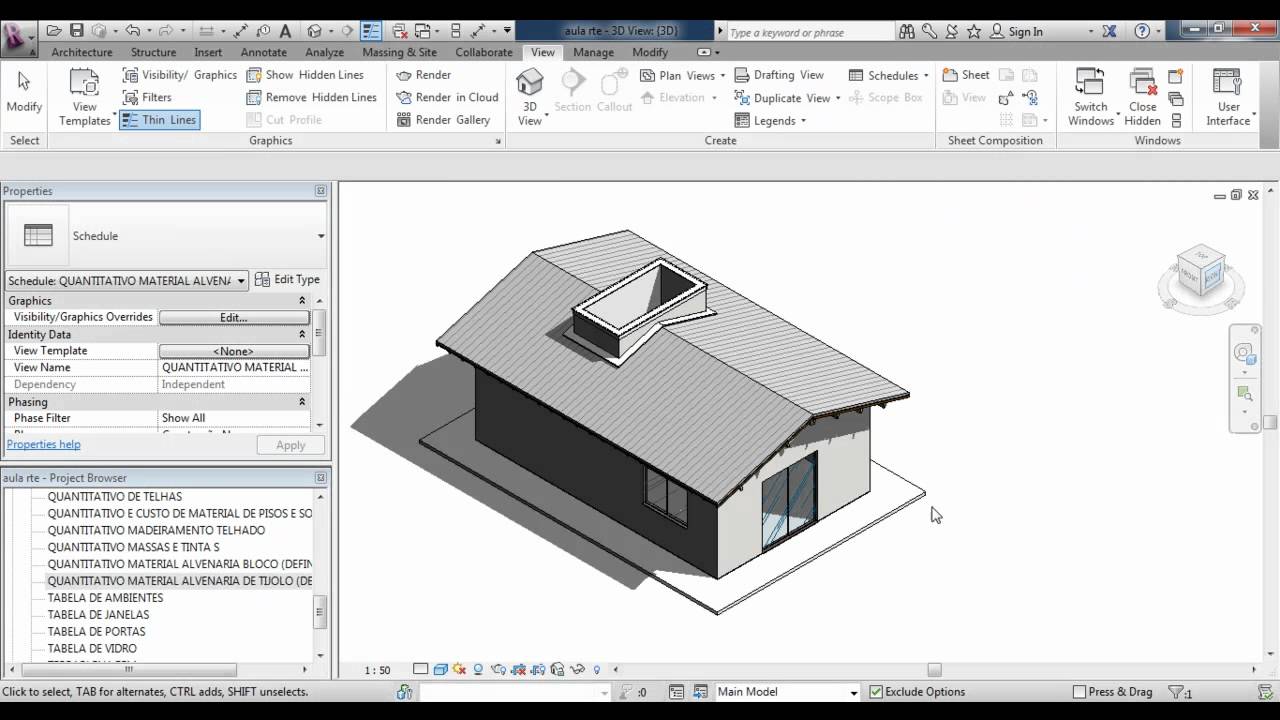1280x720 pixels.
Task: Select TABELA DE PORTAS in Project Browser
Action: 96,632
